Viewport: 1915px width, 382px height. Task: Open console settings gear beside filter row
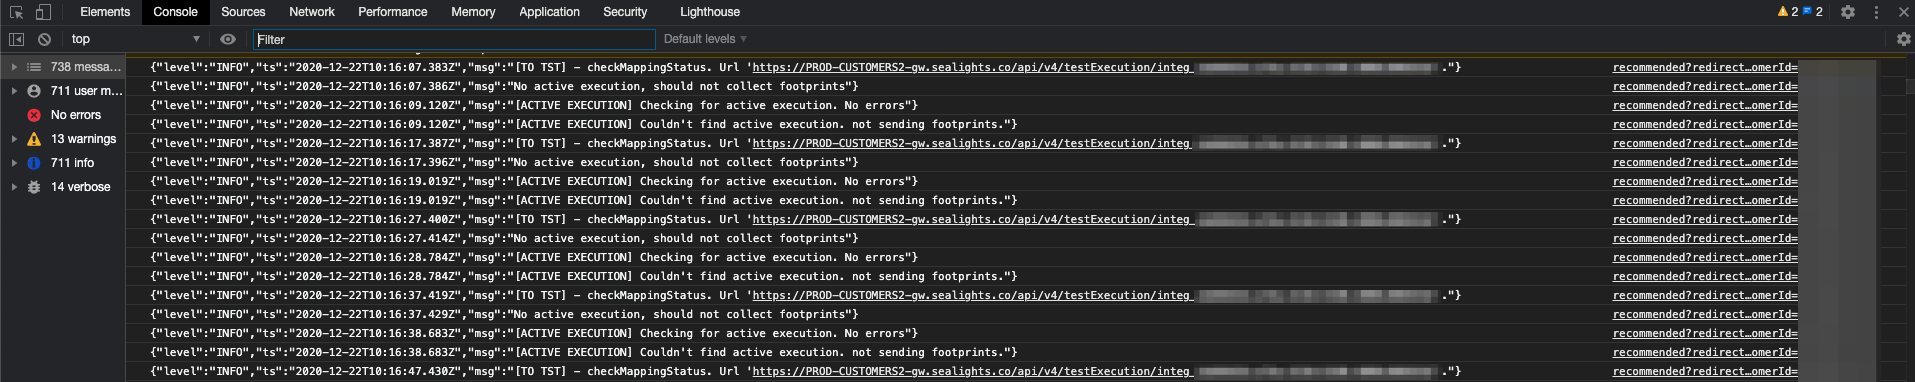(x=1904, y=39)
